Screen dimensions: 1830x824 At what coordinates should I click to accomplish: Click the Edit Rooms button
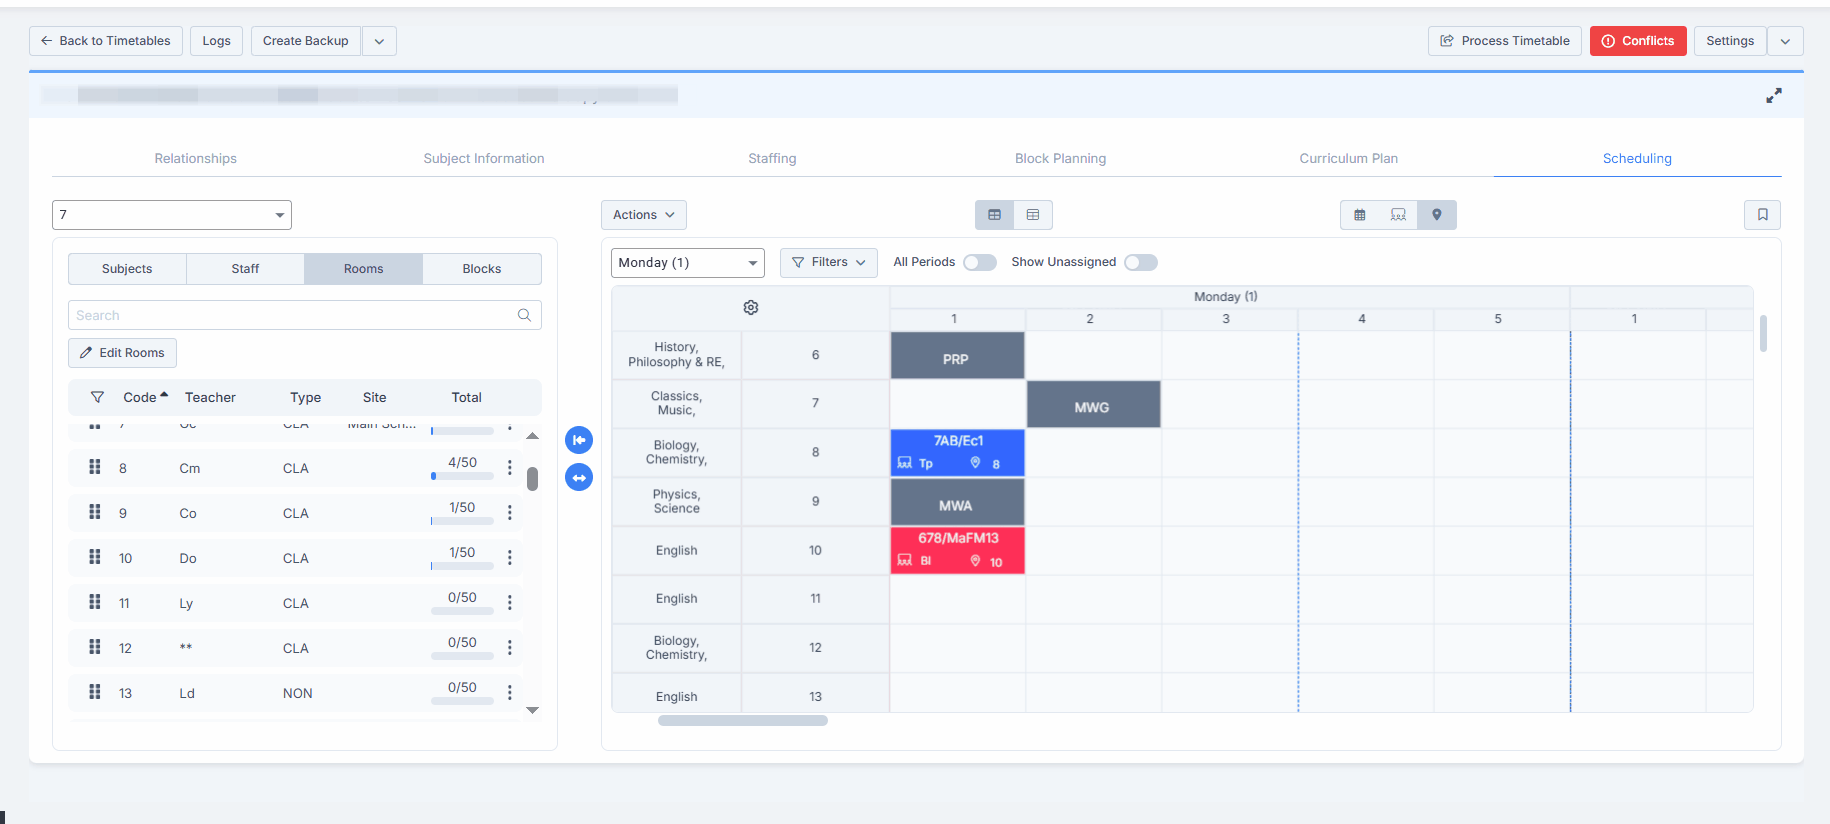point(122,353)
